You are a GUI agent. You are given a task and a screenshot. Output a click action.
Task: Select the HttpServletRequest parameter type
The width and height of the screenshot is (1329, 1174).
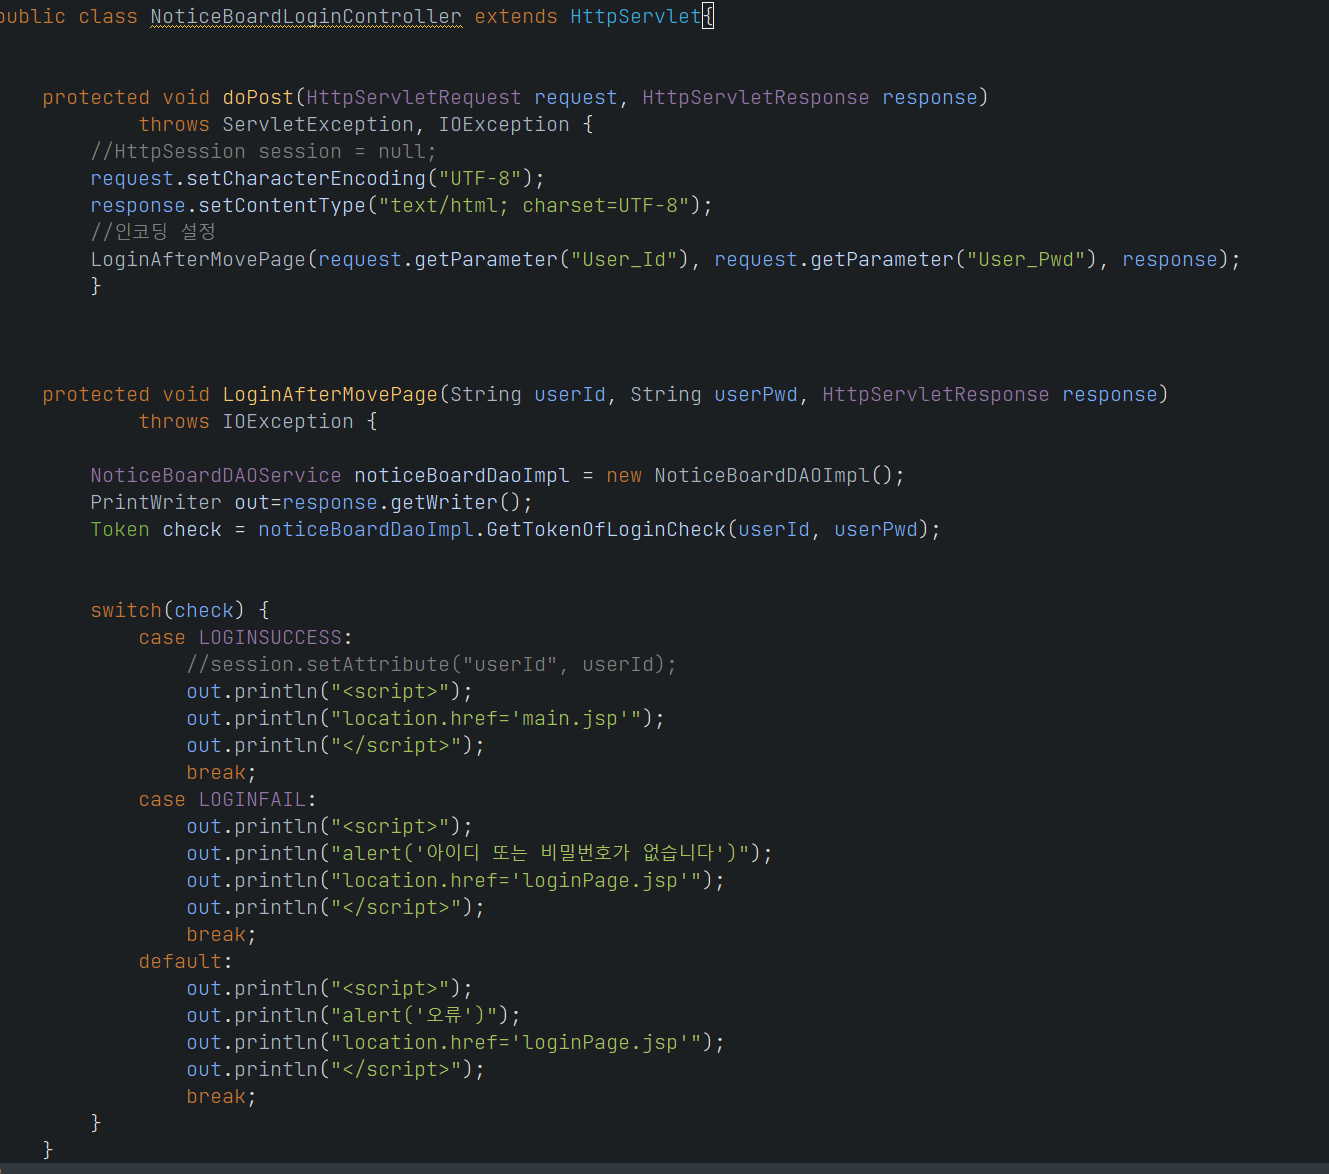pyautogui.click(x=414, y=98)
